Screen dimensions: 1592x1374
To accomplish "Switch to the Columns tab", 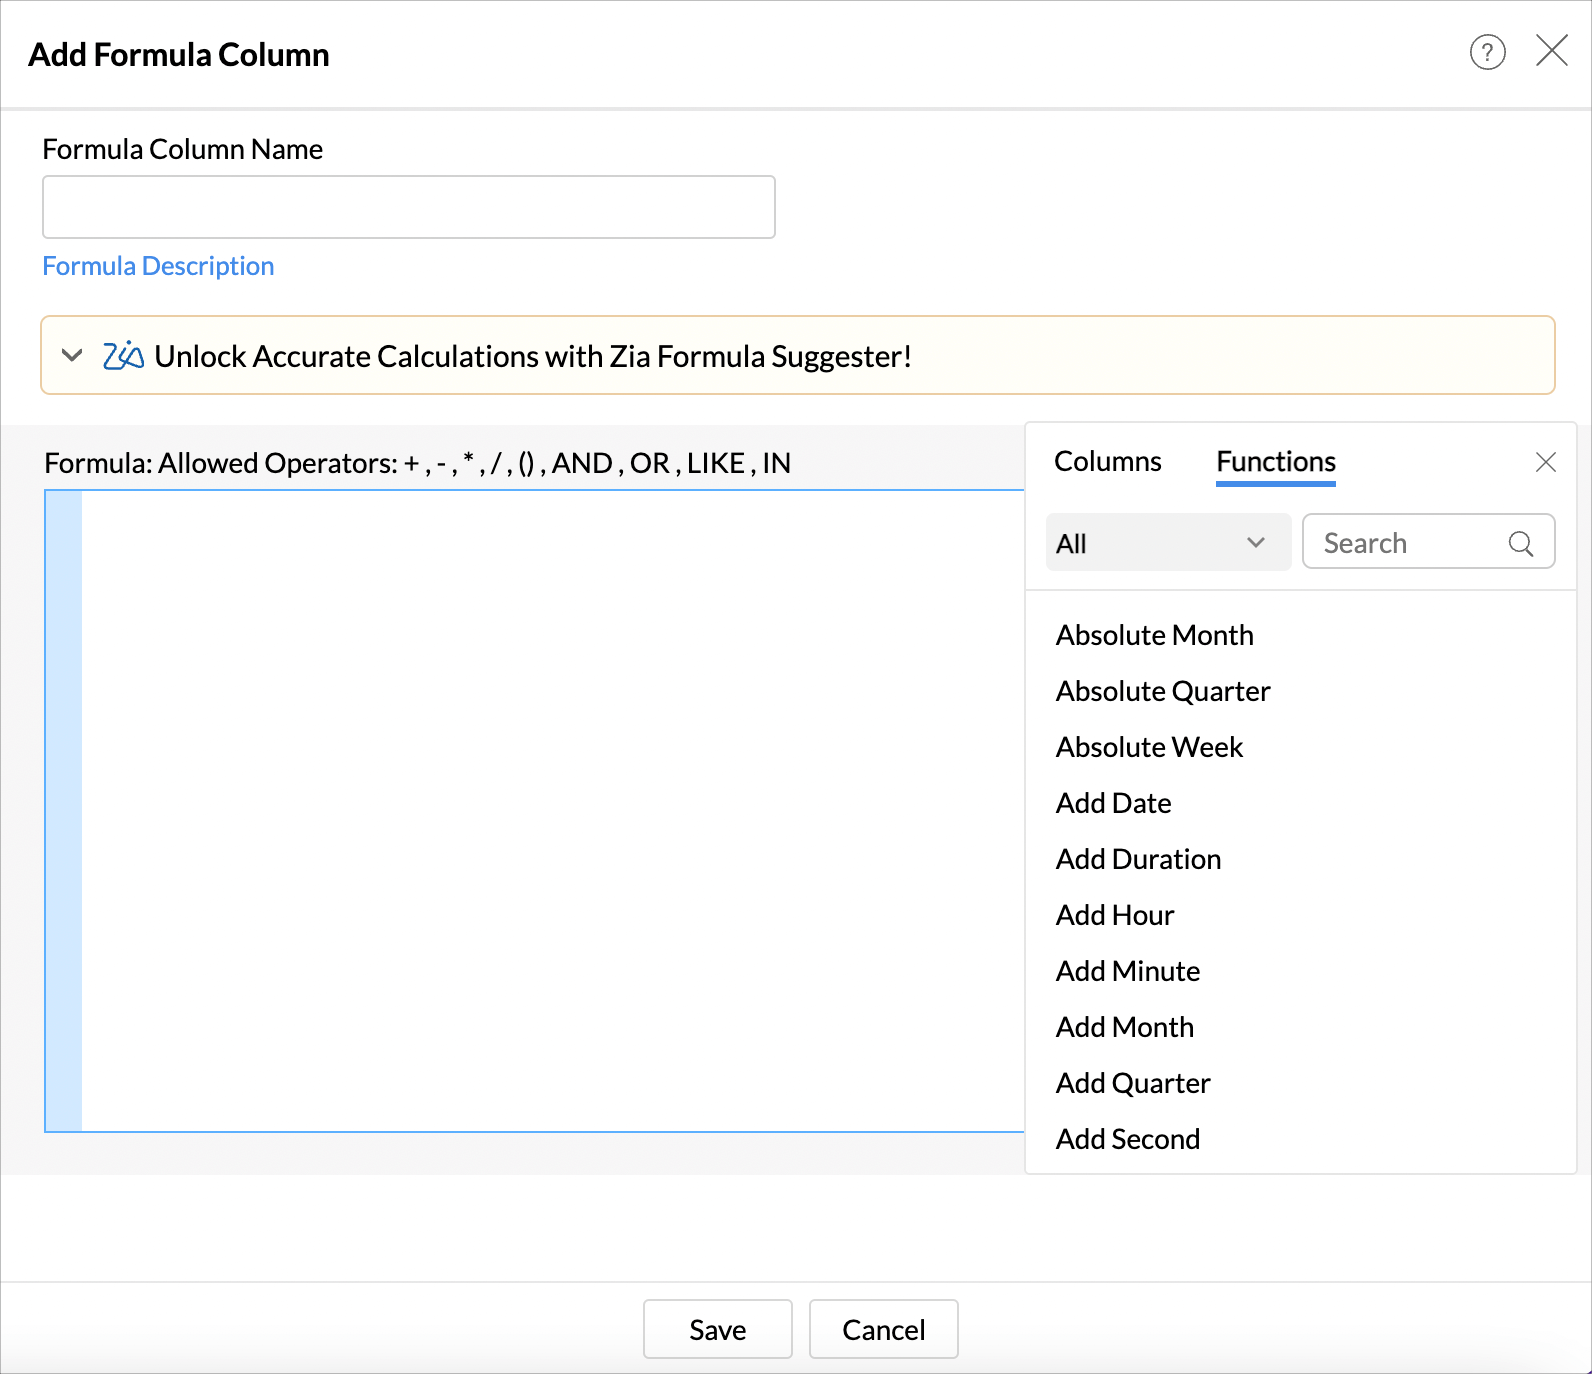I will tap(1107, 462).
